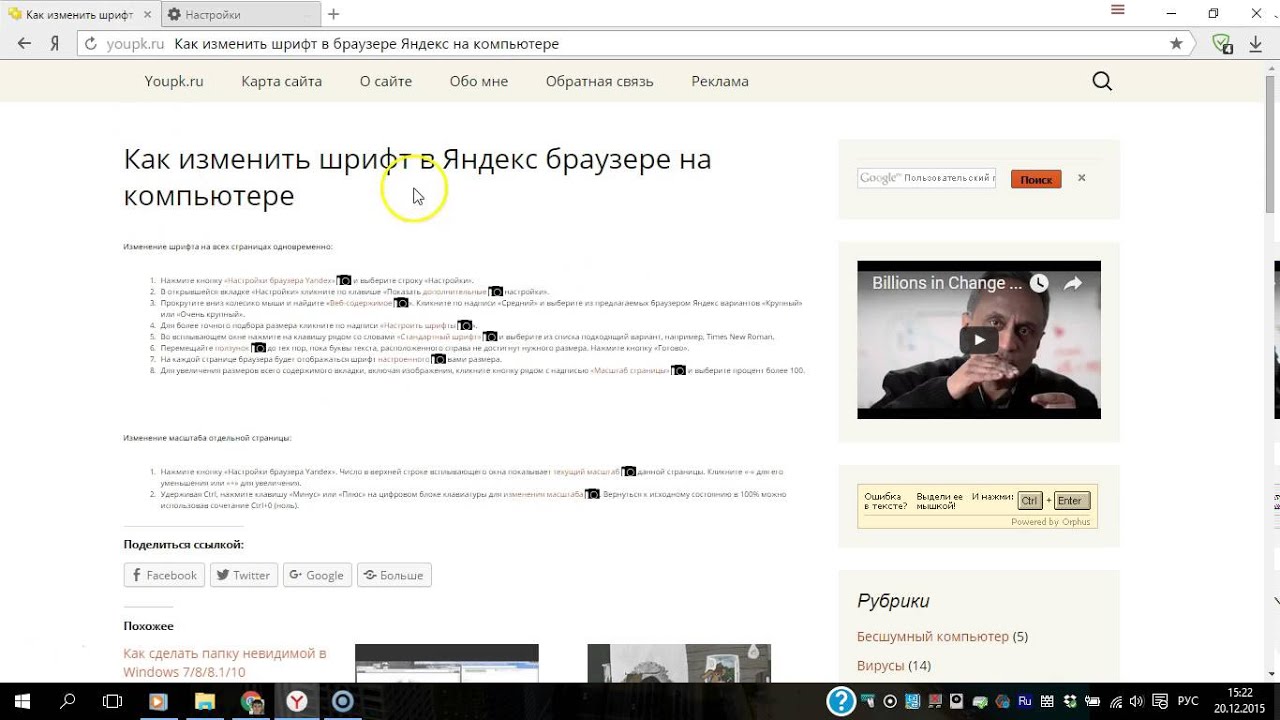The image size is (1280, 720).
Task: Open Бесшумный компьютер category link
Action: click(933, 636)
